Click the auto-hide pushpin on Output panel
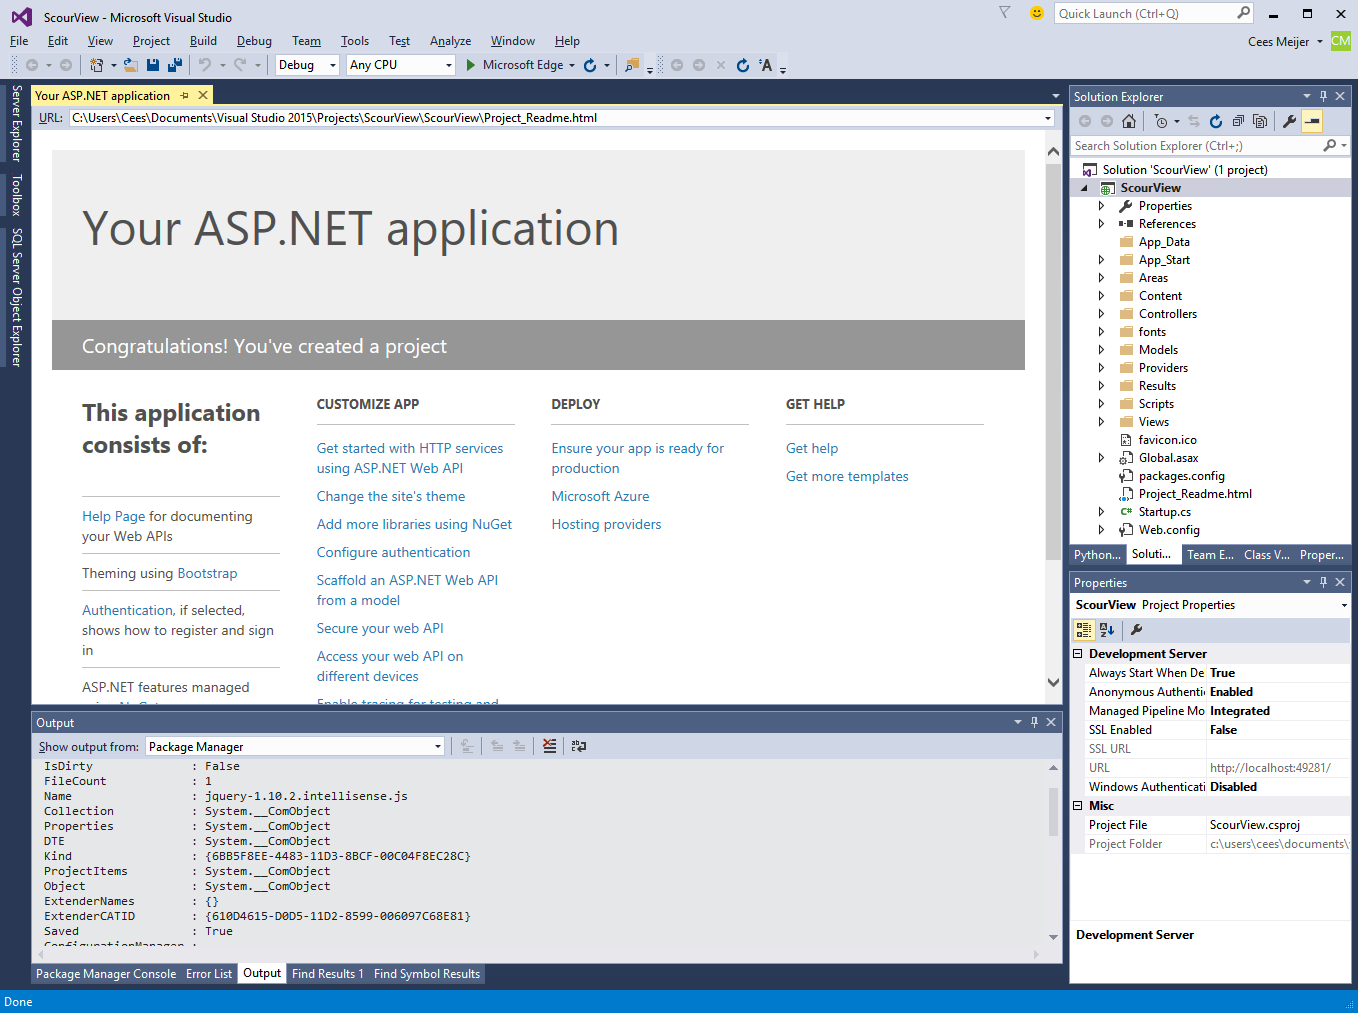The image size is (1358, 1013). (1034, 722)
